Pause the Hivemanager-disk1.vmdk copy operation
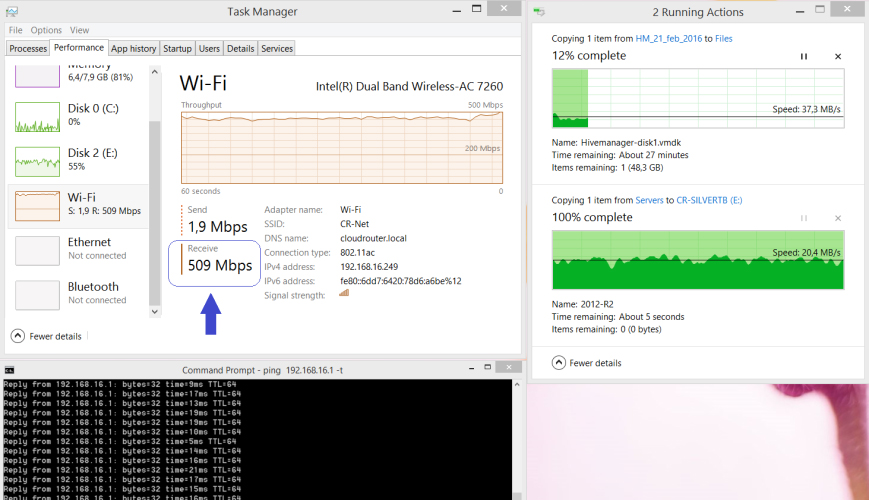Image resolution: width=869 pixels, height=500 pixels. coord(804,57)
